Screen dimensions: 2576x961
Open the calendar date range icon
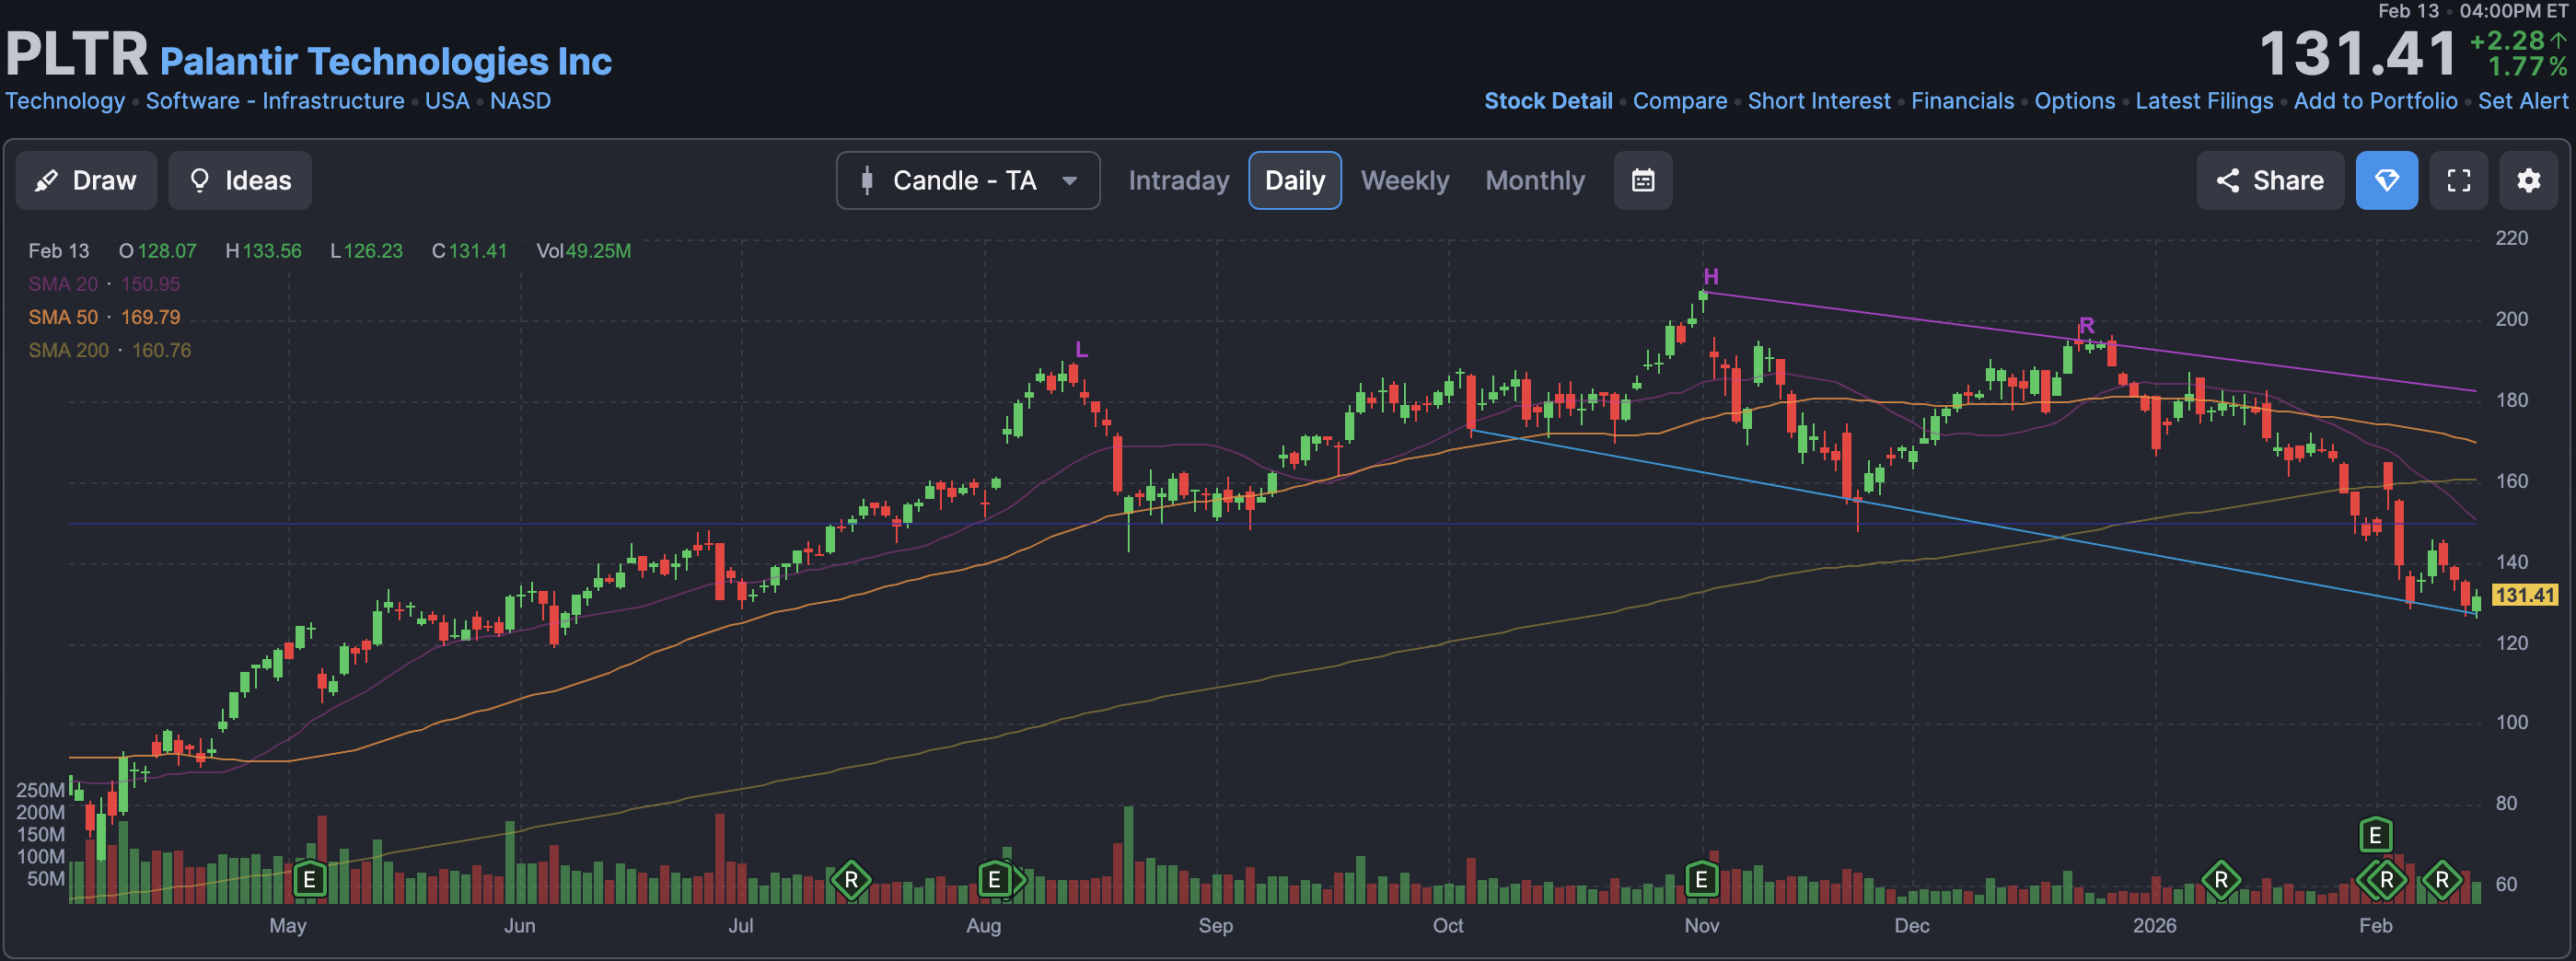(x=1643, y=180)
